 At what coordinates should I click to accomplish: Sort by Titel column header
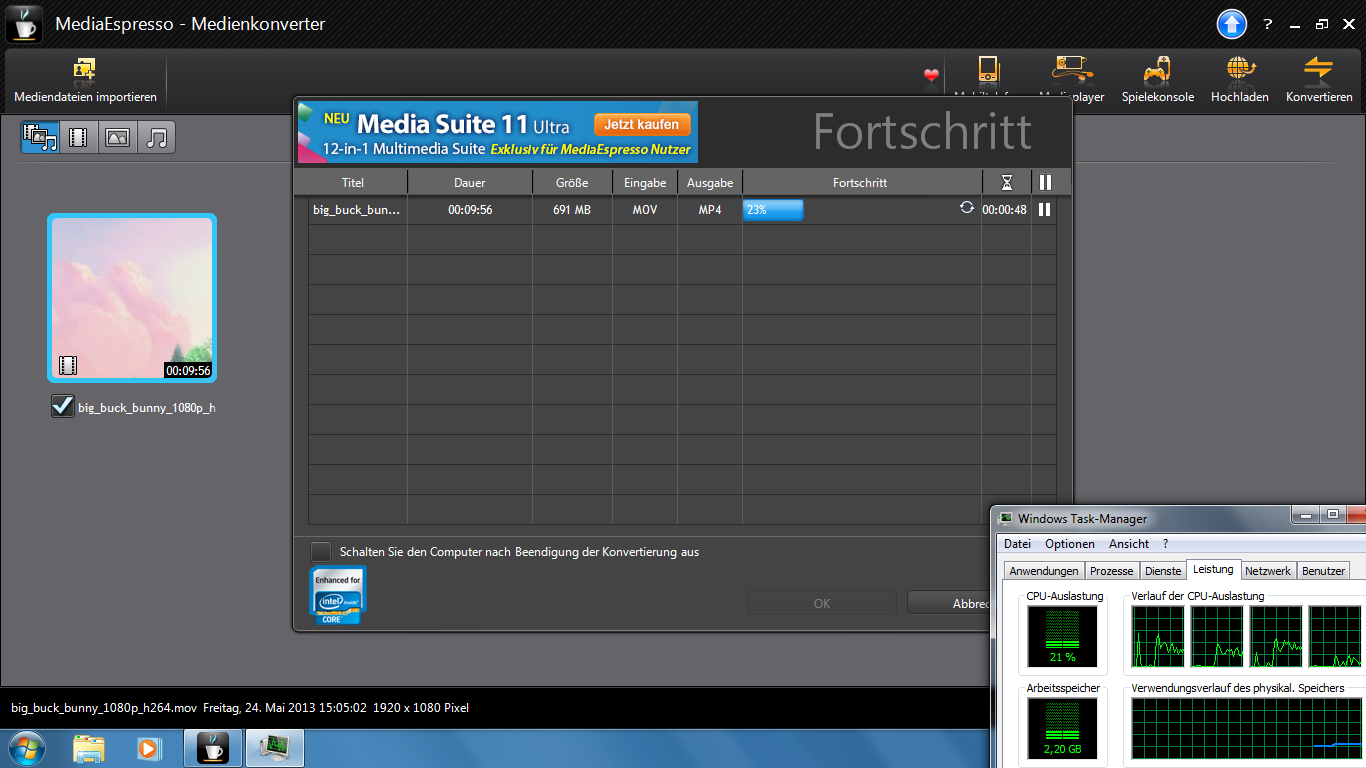coord(353,182)
